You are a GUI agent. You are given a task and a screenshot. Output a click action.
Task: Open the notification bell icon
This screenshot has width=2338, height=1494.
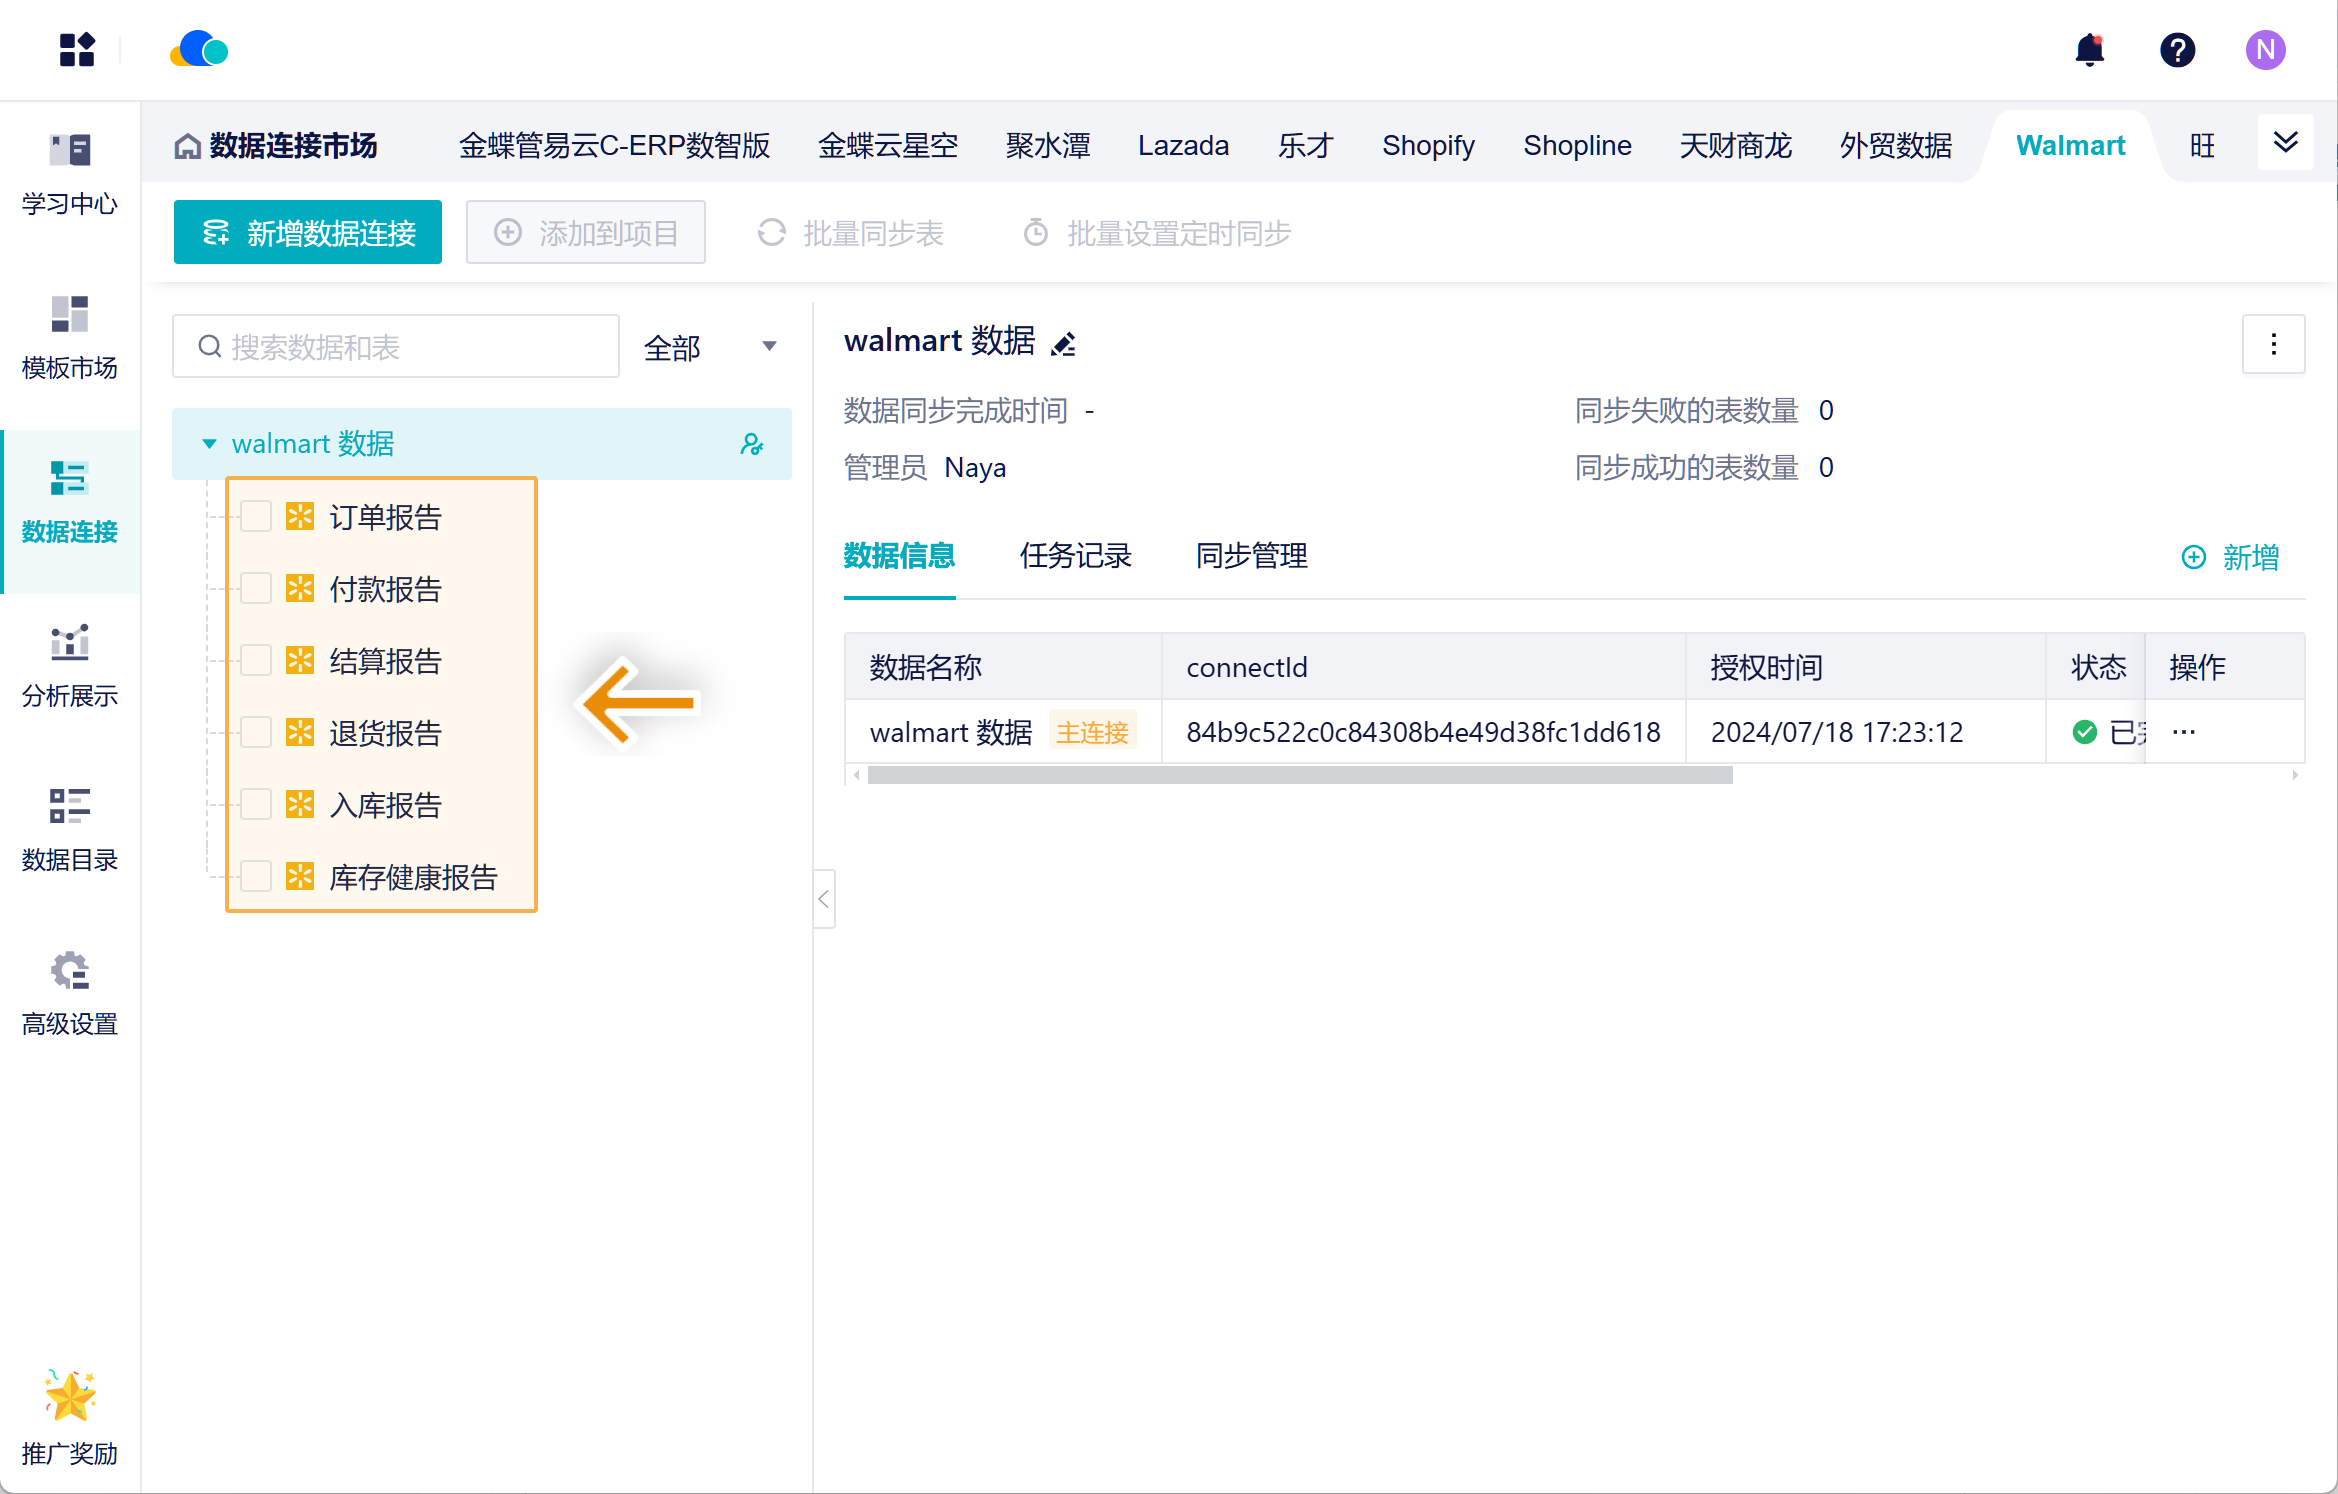coord(2089,50)
